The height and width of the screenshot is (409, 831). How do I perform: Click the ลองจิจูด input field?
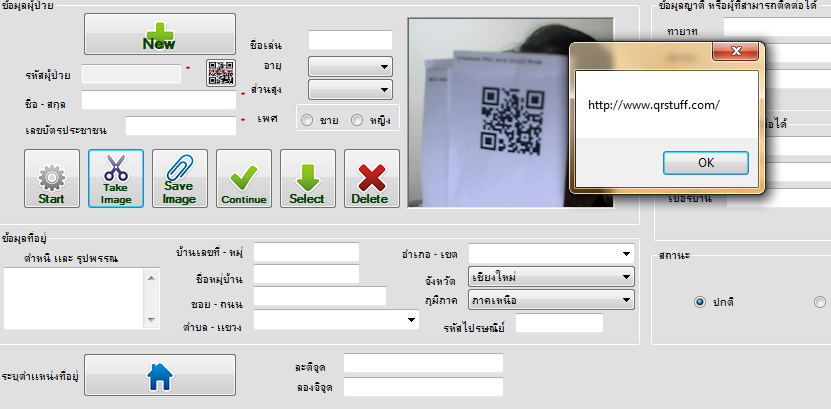point(423,387)
